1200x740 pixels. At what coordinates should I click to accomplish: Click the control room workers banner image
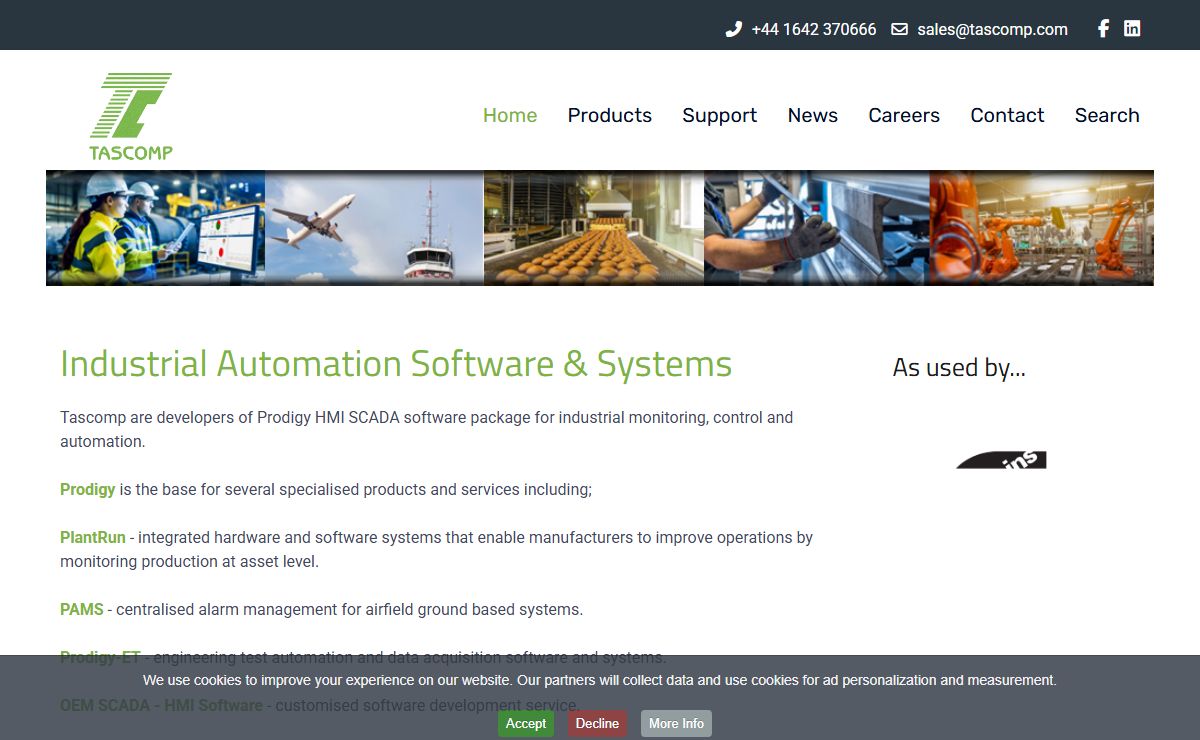156,228
